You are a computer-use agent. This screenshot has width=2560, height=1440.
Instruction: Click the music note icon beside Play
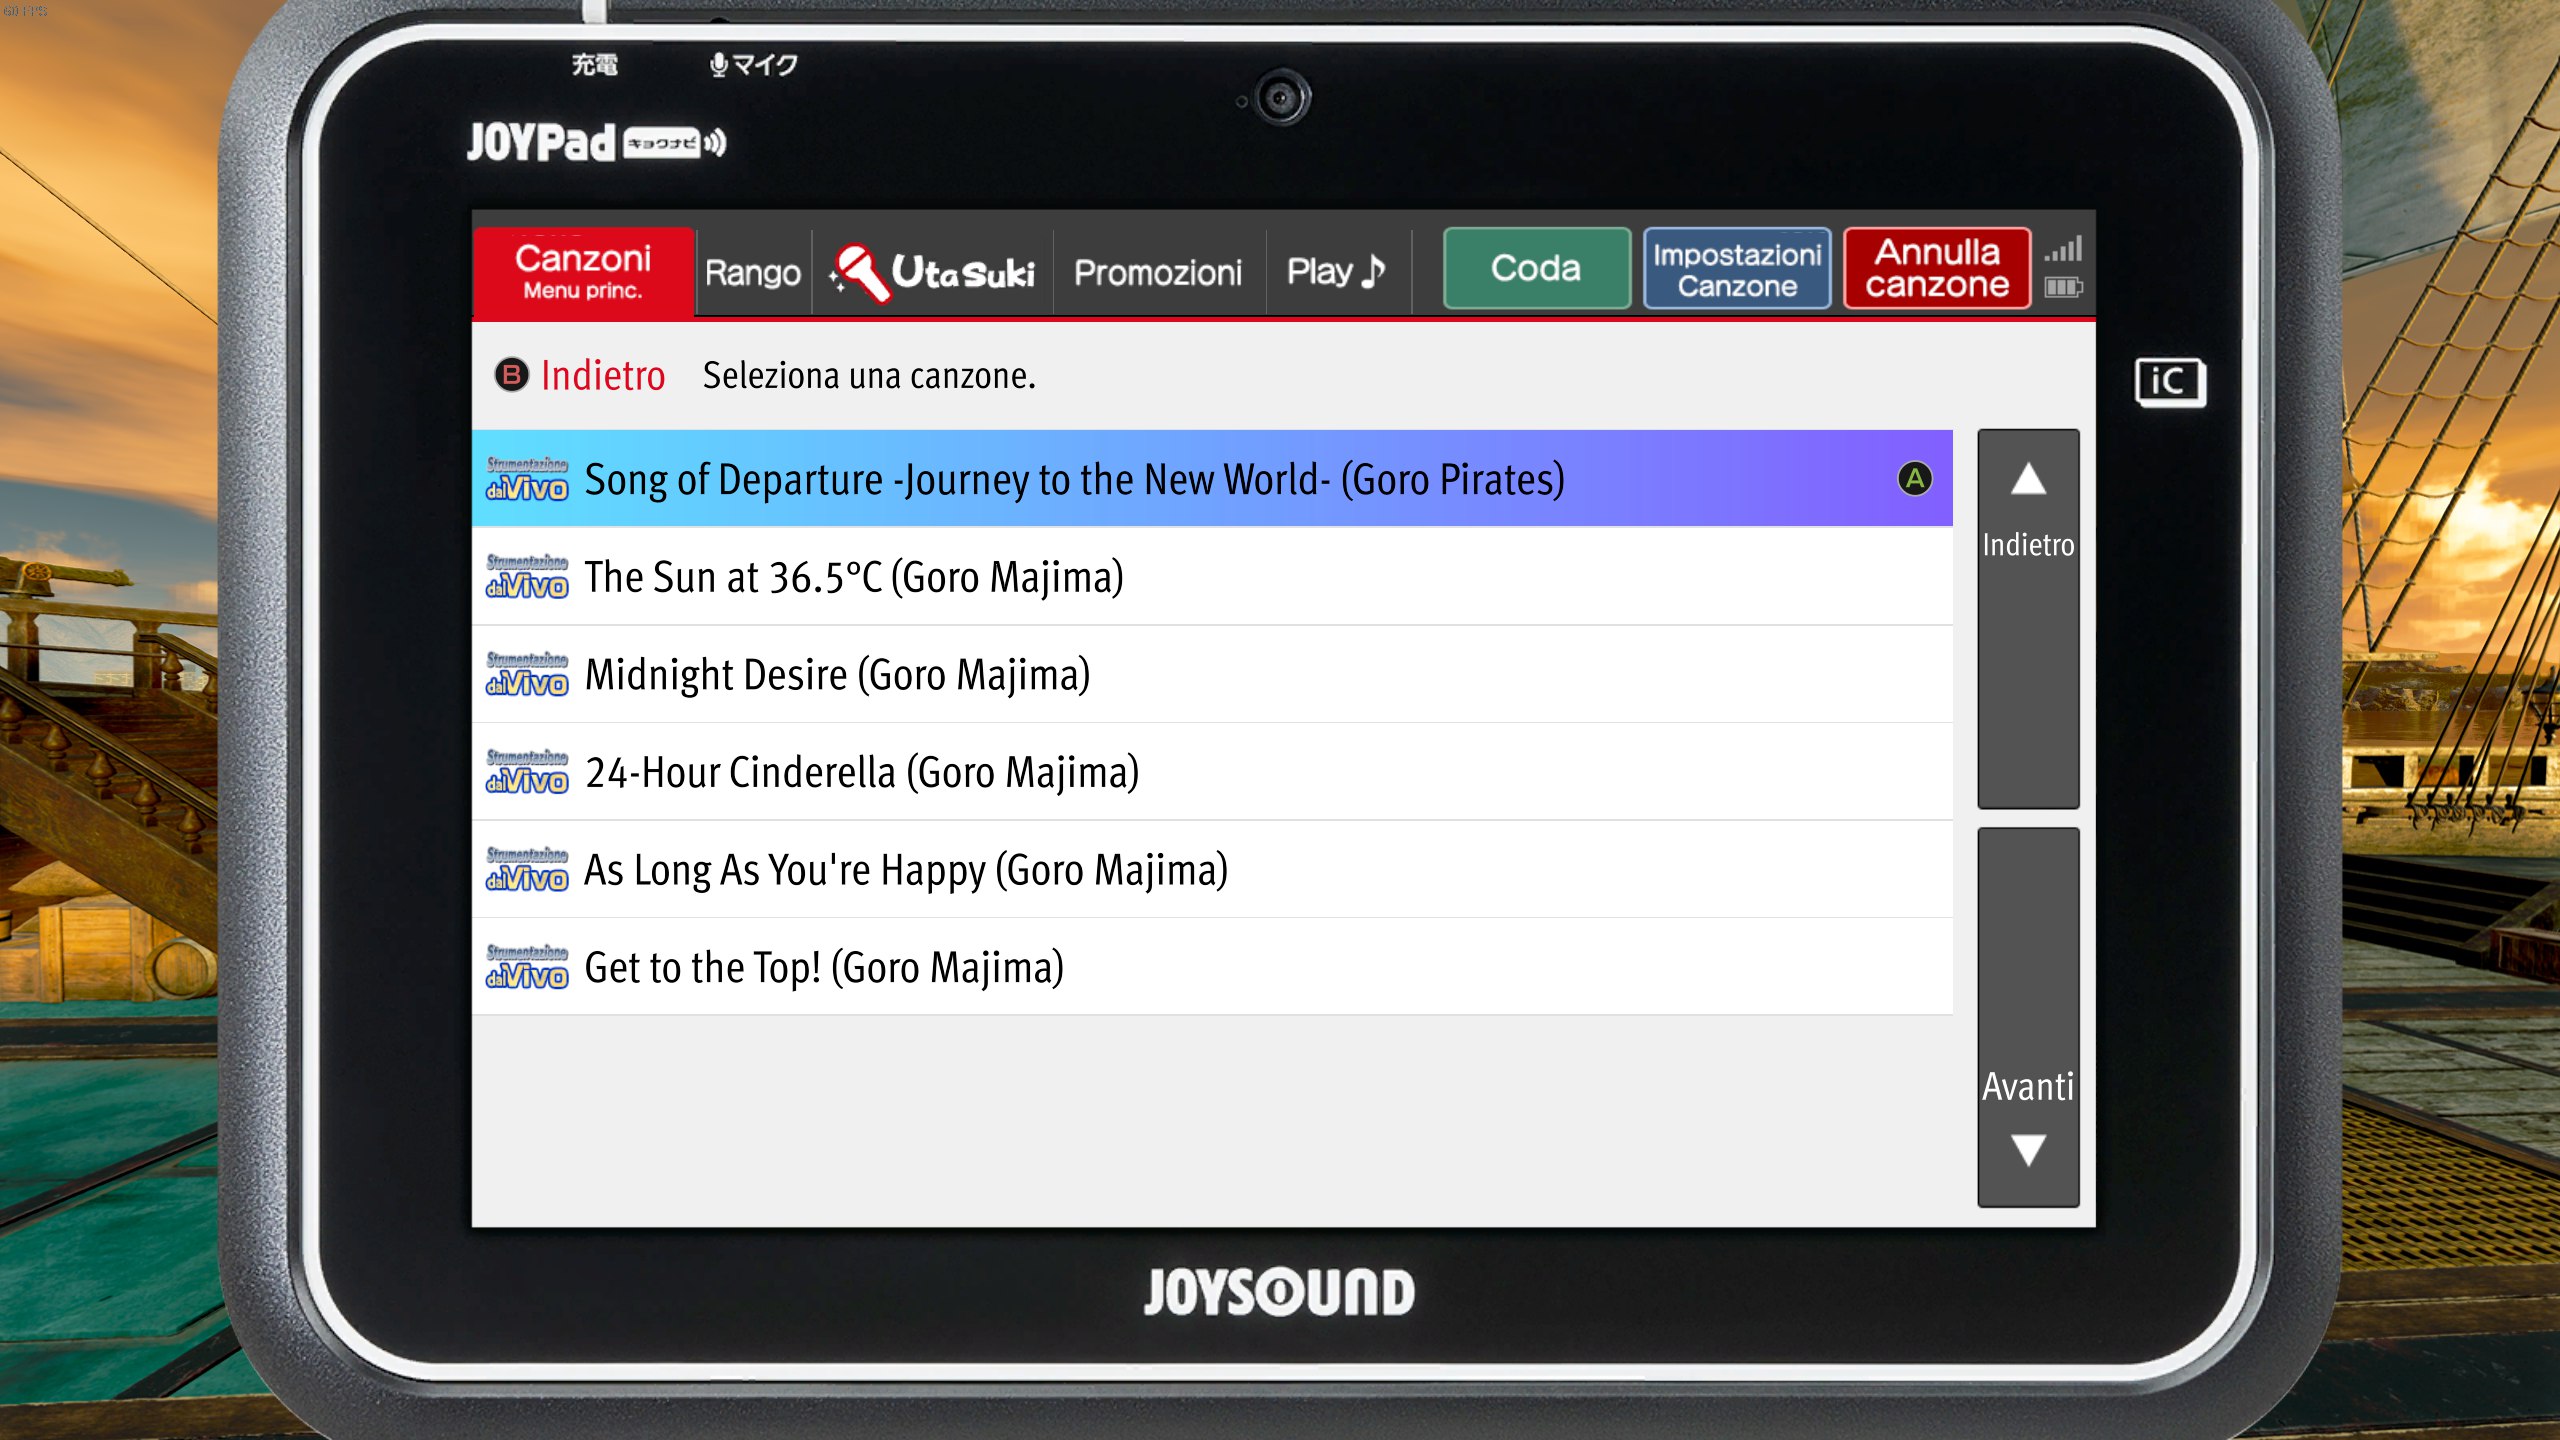pyautogui.click(x=1373, y=271)
